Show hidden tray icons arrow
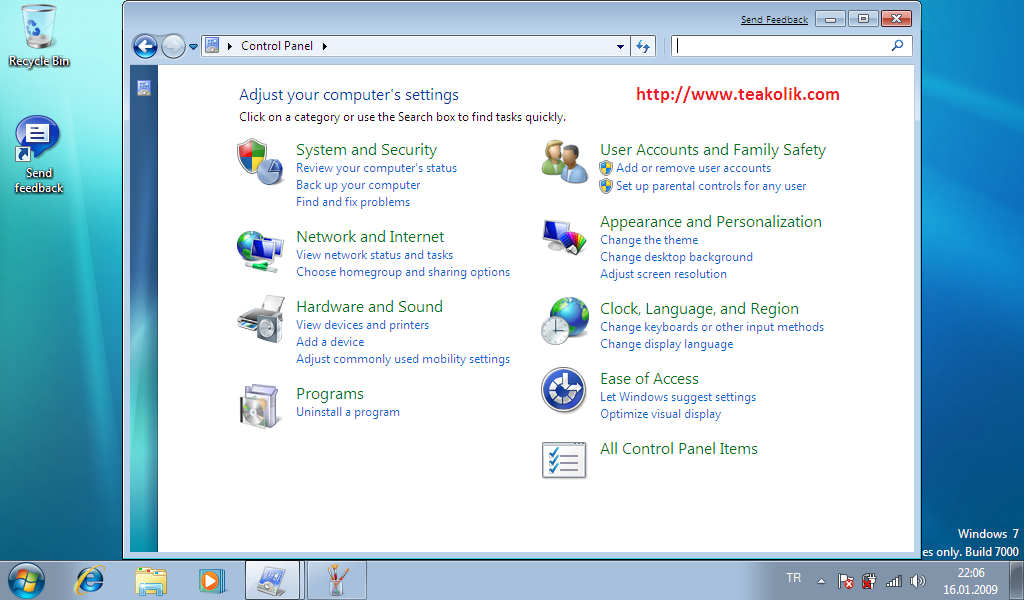The width and height of the screenshot is (1024, 600). (x=822, y=580)
